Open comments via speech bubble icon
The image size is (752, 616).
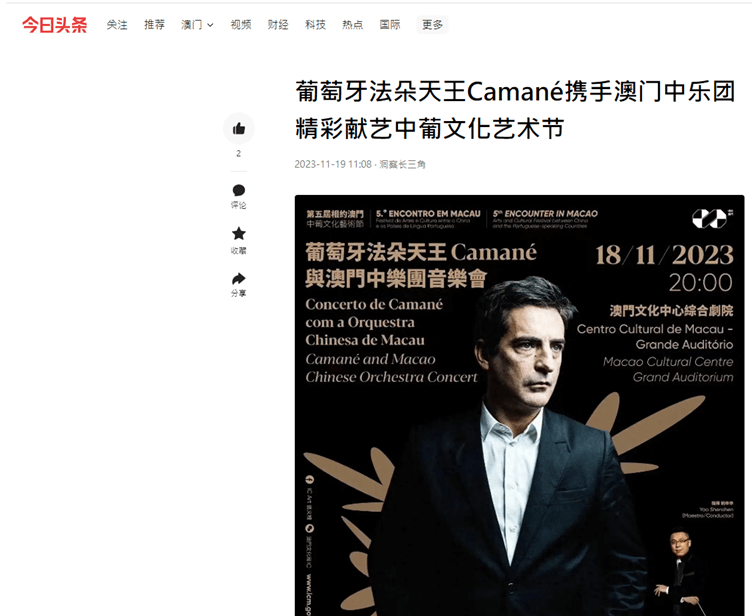239,190
